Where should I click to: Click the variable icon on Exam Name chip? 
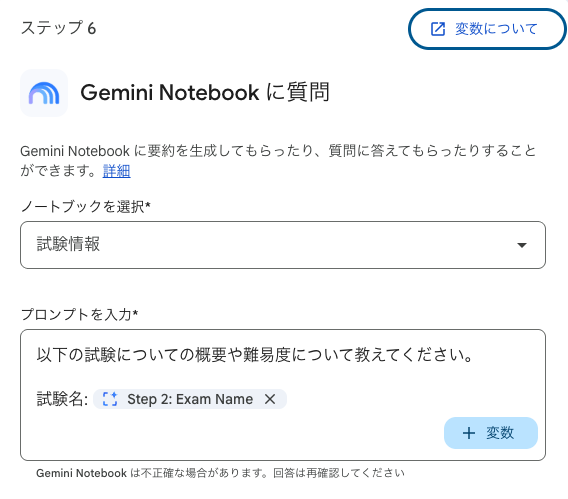click(x=110, y=399)
